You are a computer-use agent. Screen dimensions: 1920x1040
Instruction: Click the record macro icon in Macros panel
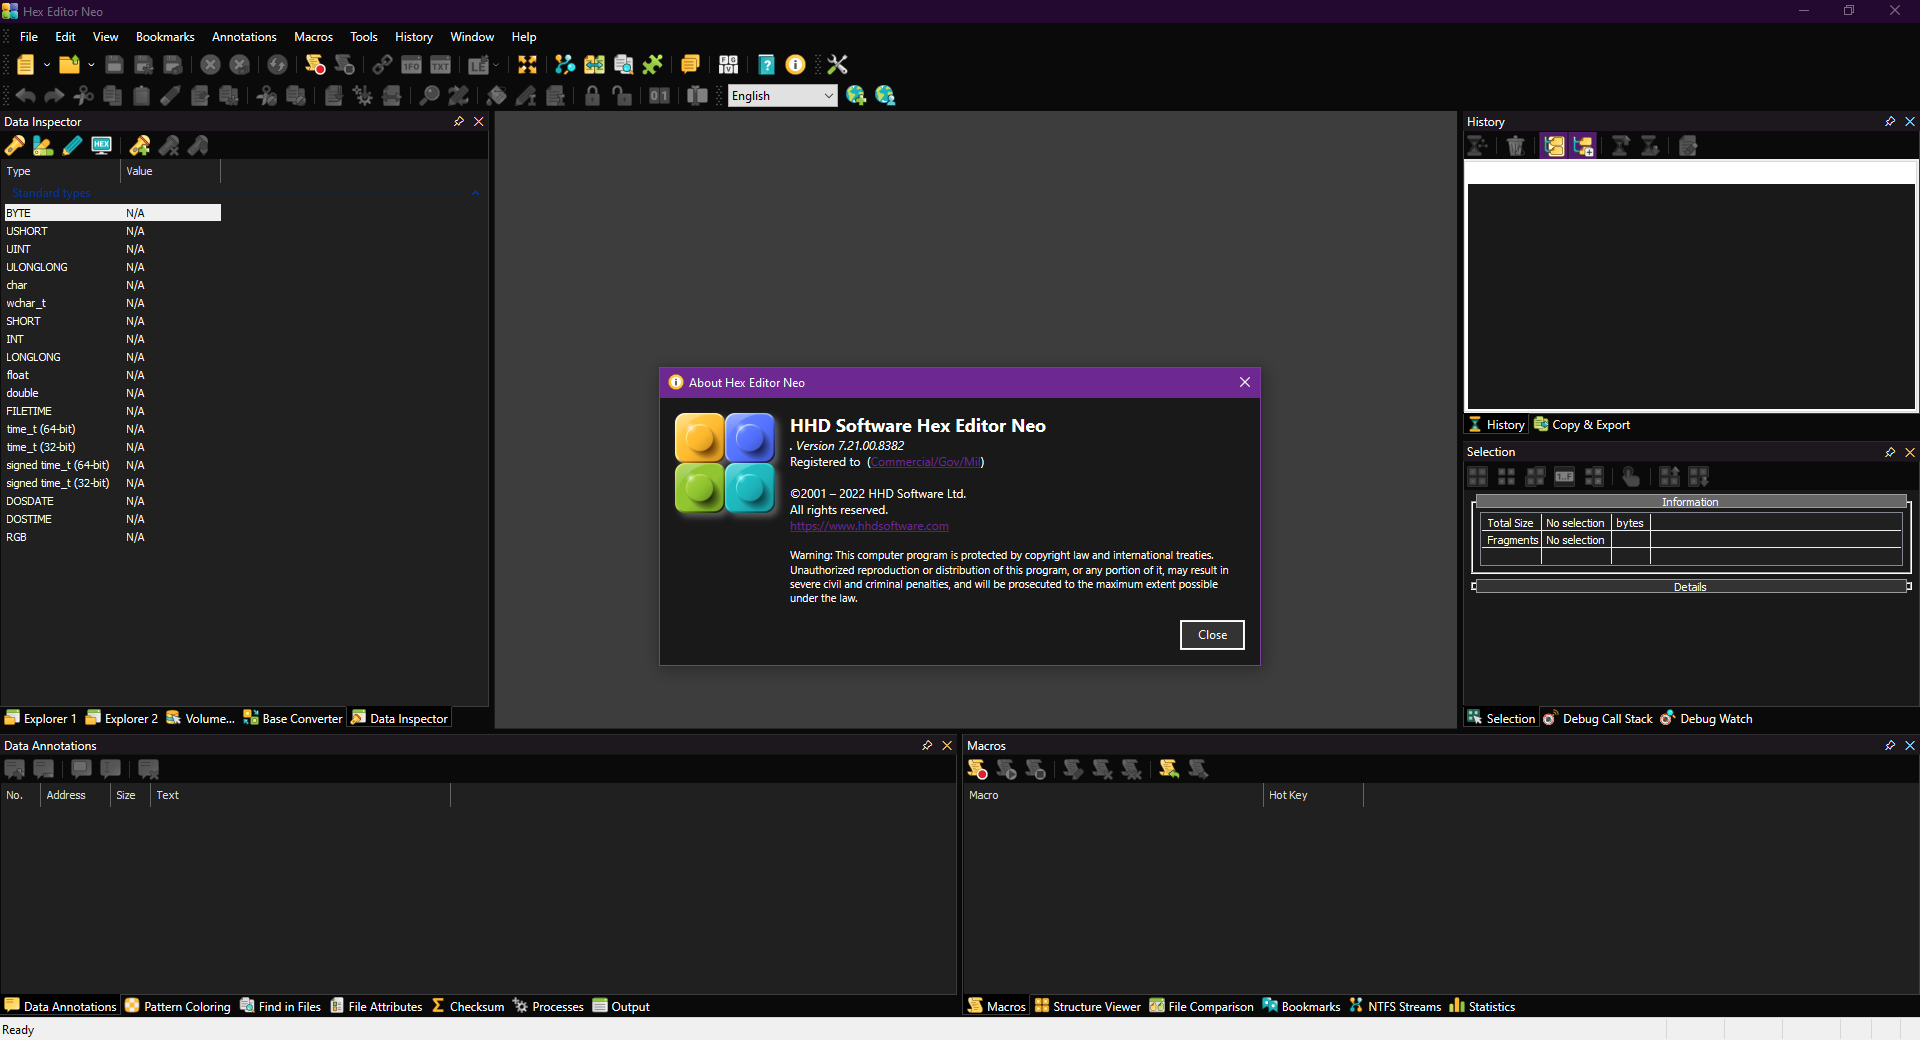click(977, 769)
